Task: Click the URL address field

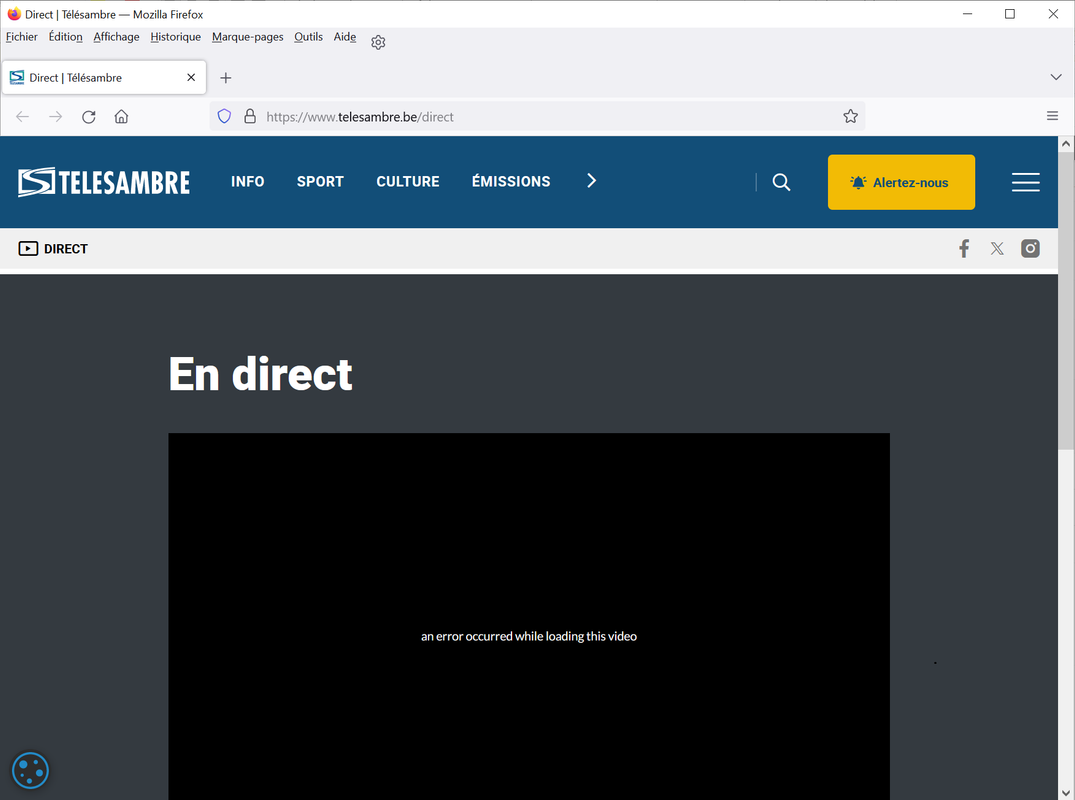Action: coord(538,117)
